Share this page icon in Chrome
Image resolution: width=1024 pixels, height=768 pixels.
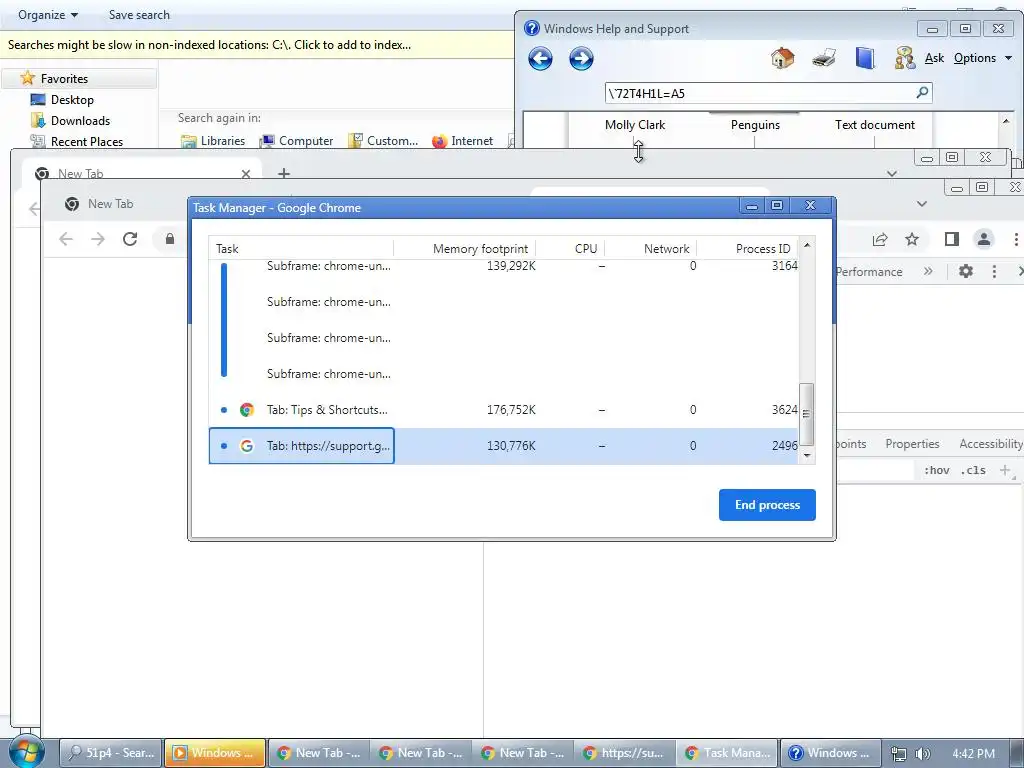click(x=880, y=239)
